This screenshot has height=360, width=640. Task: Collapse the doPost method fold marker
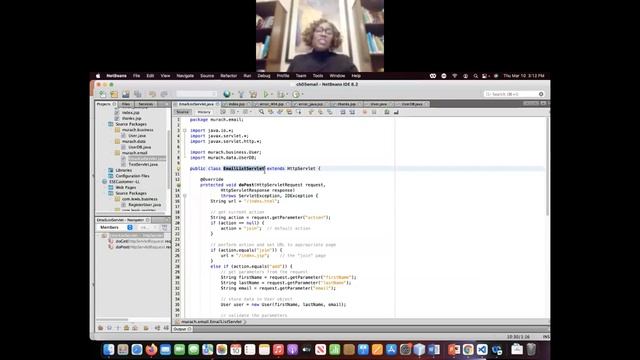(x=184, y=196)
